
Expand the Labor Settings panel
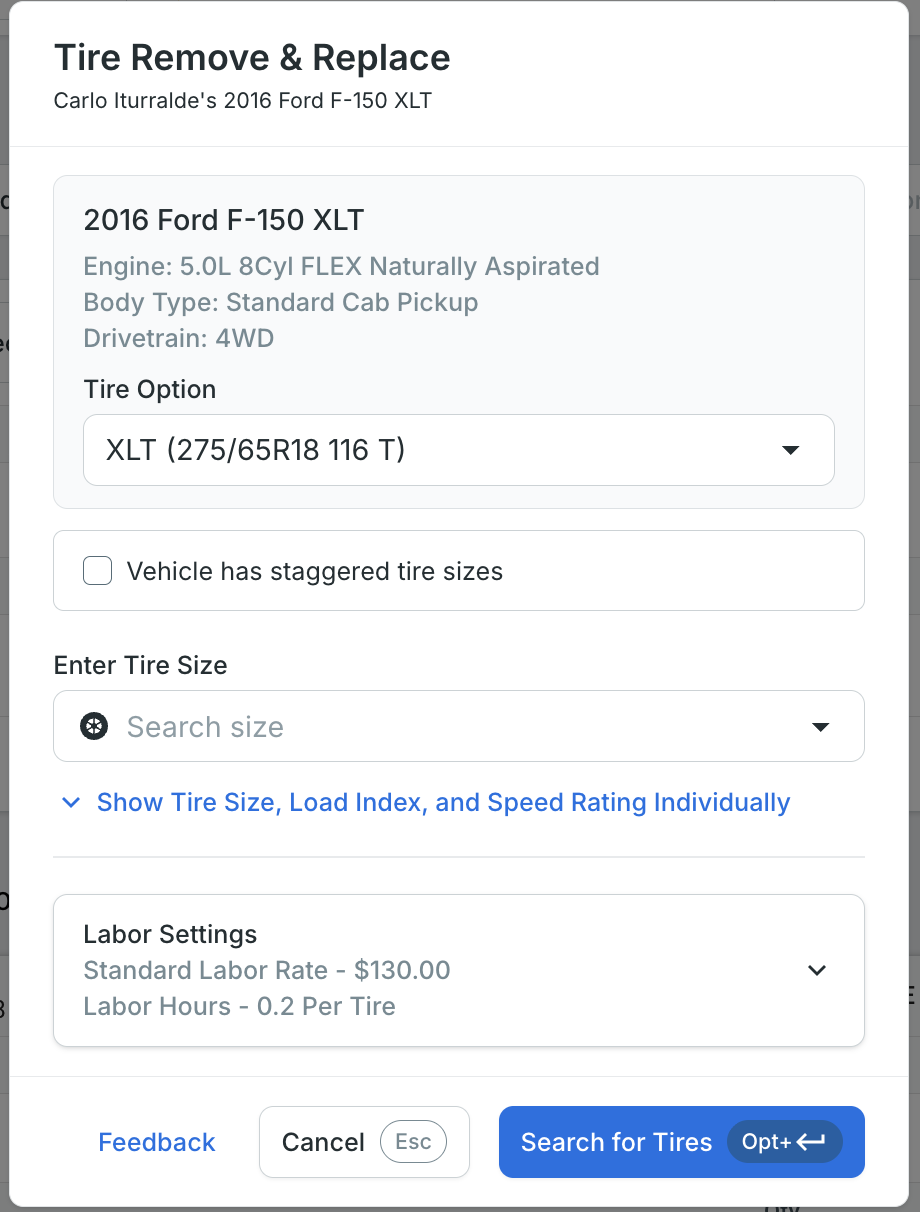[x=459, y=970]
